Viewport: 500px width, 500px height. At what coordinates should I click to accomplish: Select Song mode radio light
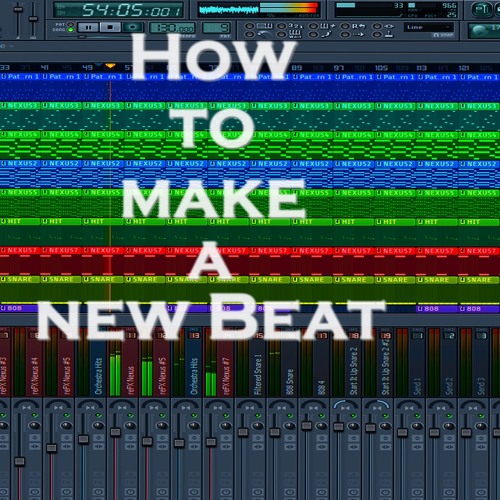(x=70, y=30)
